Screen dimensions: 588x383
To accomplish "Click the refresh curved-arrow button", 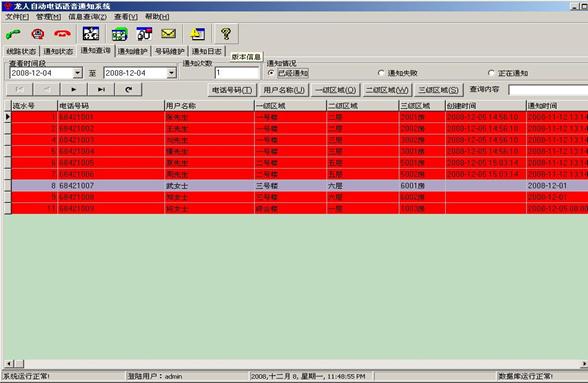I will click(128, 89).
